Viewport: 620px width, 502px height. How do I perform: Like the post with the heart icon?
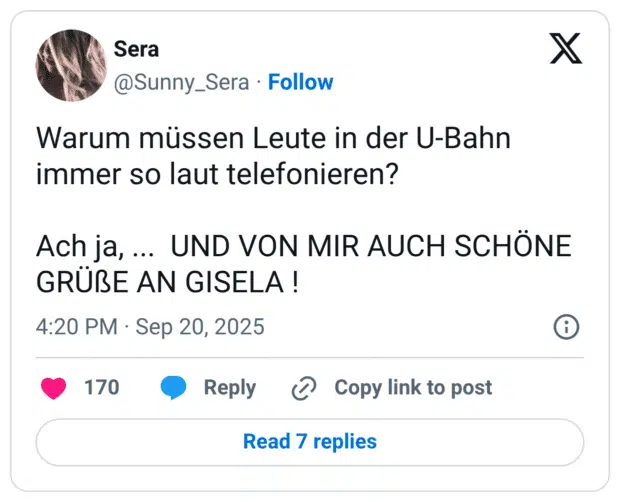point(53,388)
